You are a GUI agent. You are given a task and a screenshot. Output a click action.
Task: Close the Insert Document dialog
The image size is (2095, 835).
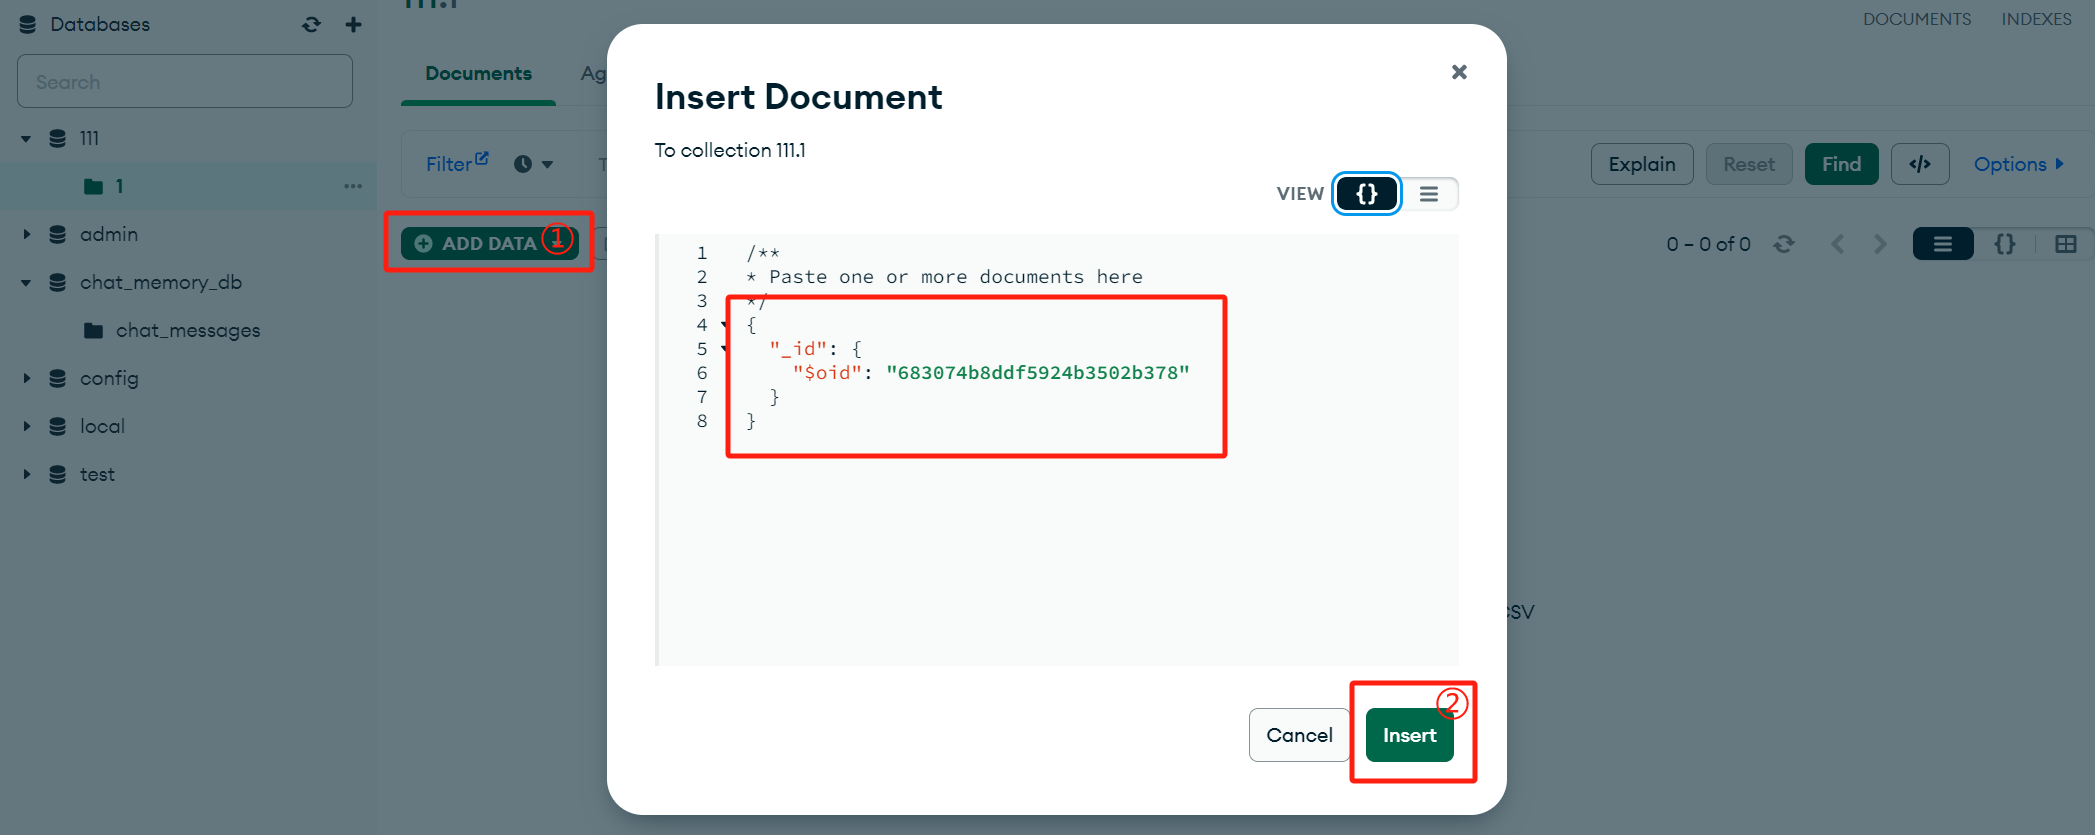click(1459, 72)
